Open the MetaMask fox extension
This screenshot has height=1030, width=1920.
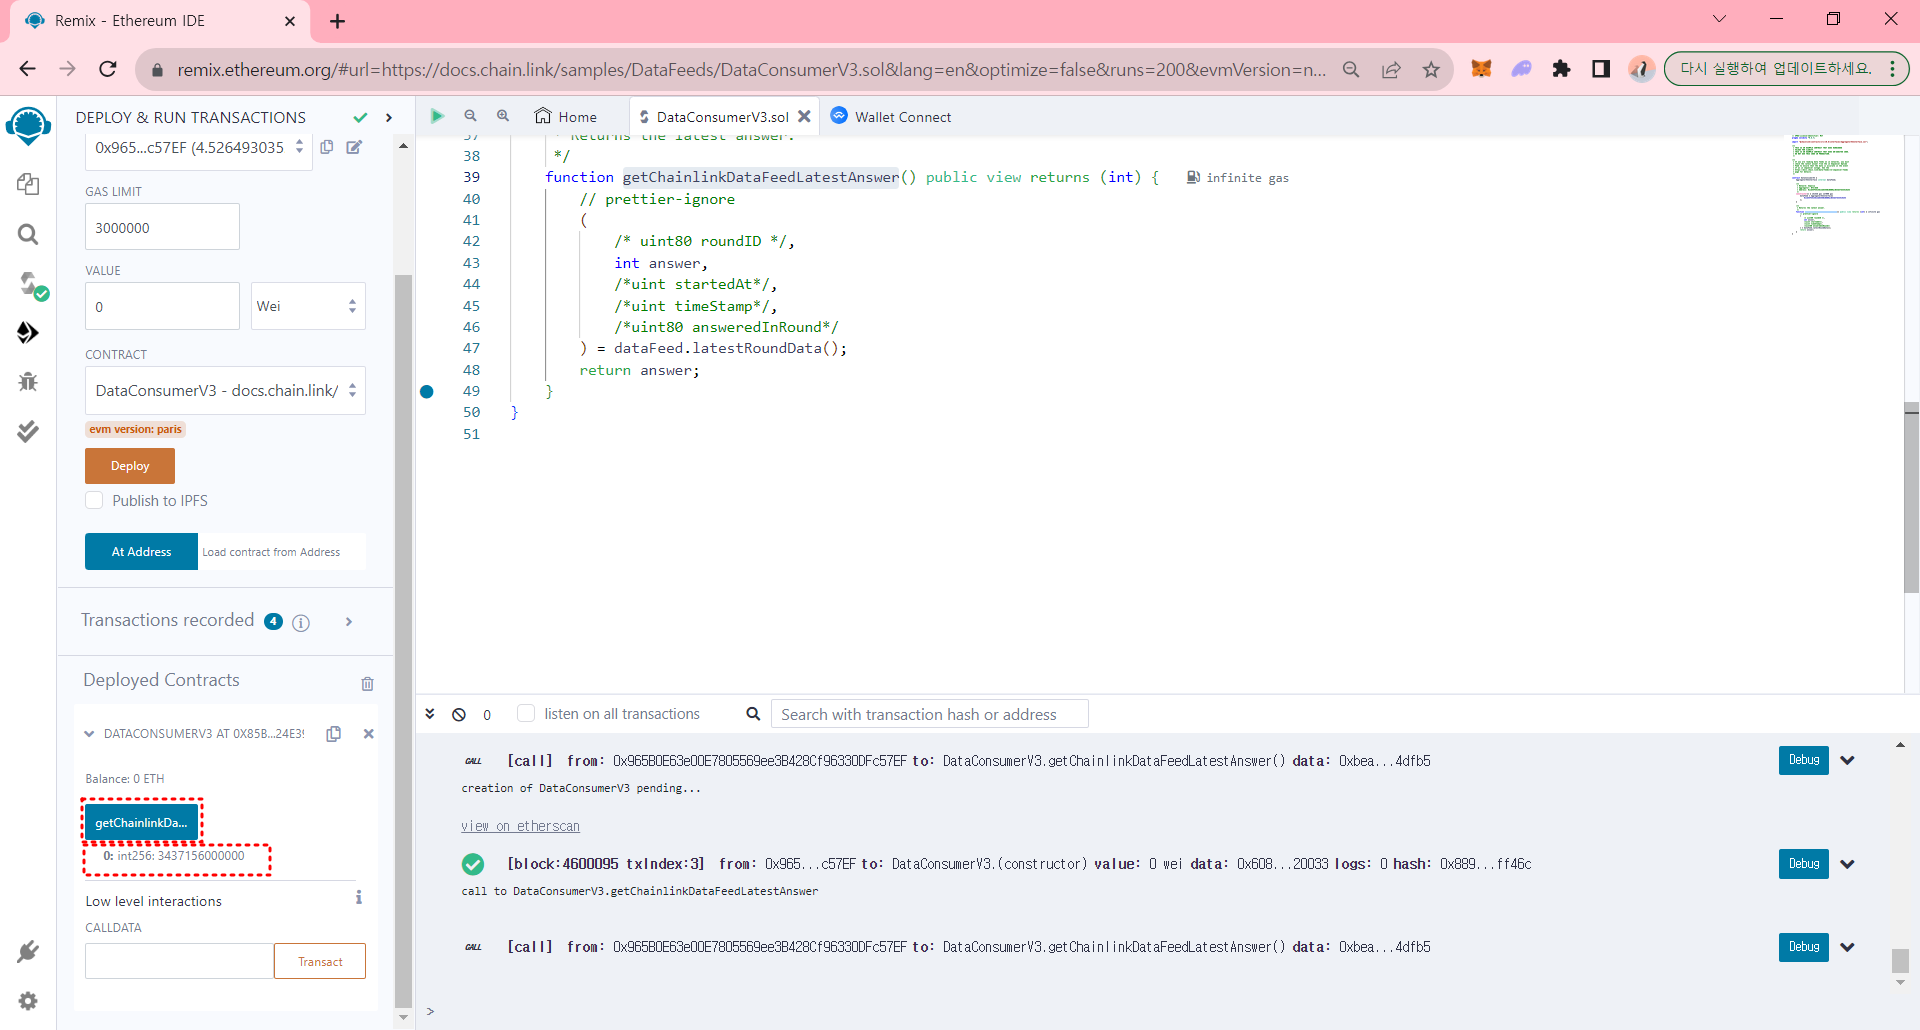(x=1481, y=69)
